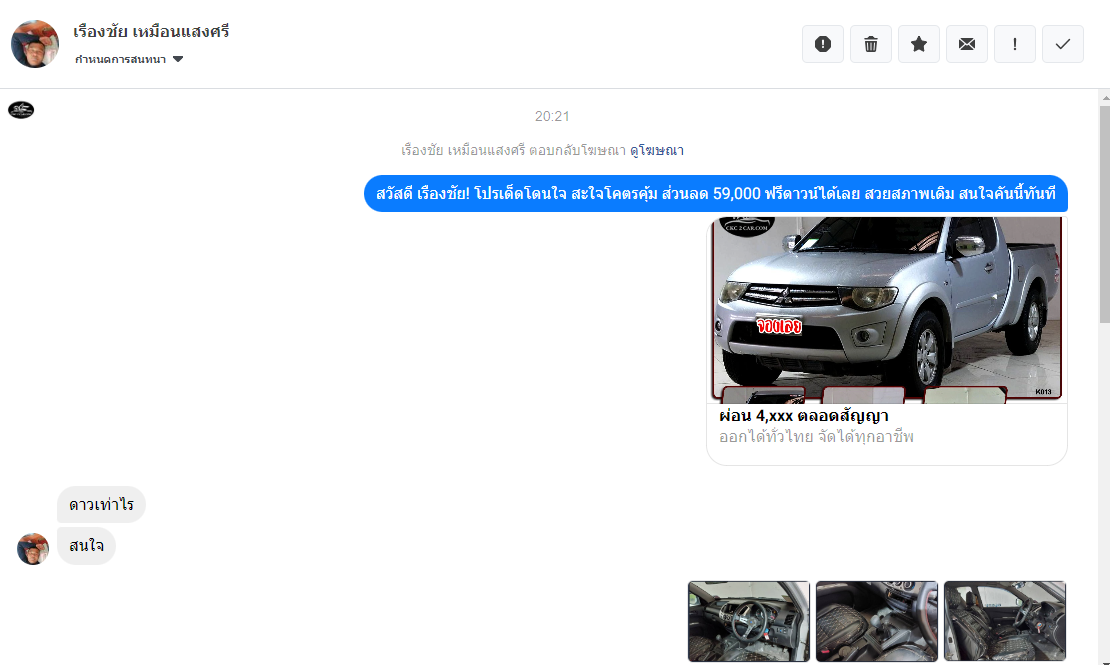Click the 20:21 timestamp
1110x665 pixels.
(x=552, y=116)
